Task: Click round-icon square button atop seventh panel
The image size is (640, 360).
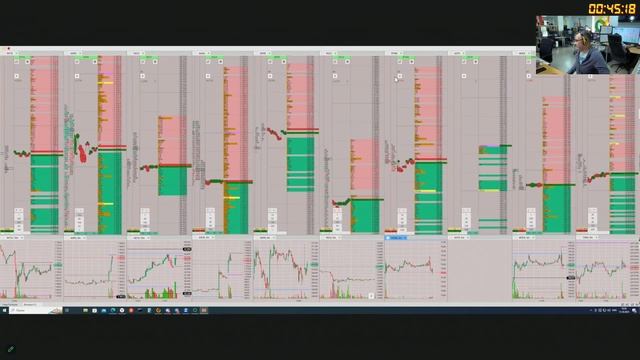Action: click(411, 62)
